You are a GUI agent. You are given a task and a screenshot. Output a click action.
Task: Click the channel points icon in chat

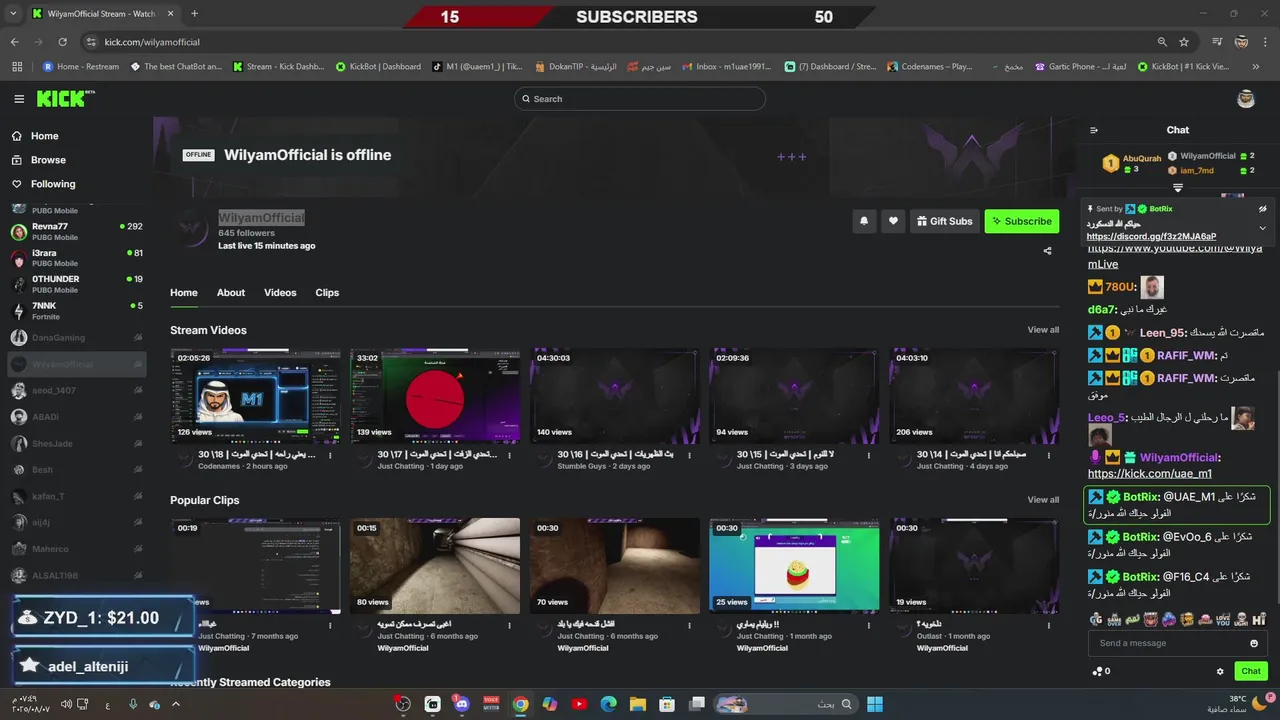click(x=1098, y=671)
